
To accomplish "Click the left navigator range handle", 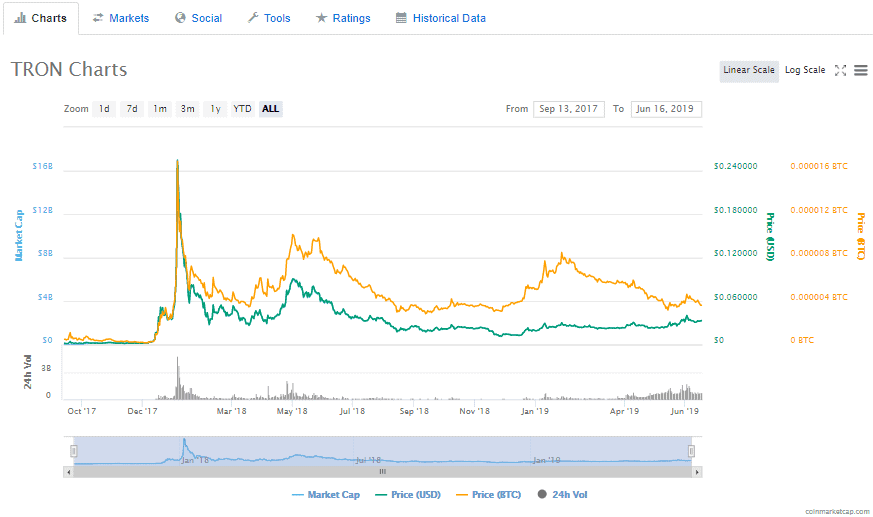I will click(x=73, y=451).
